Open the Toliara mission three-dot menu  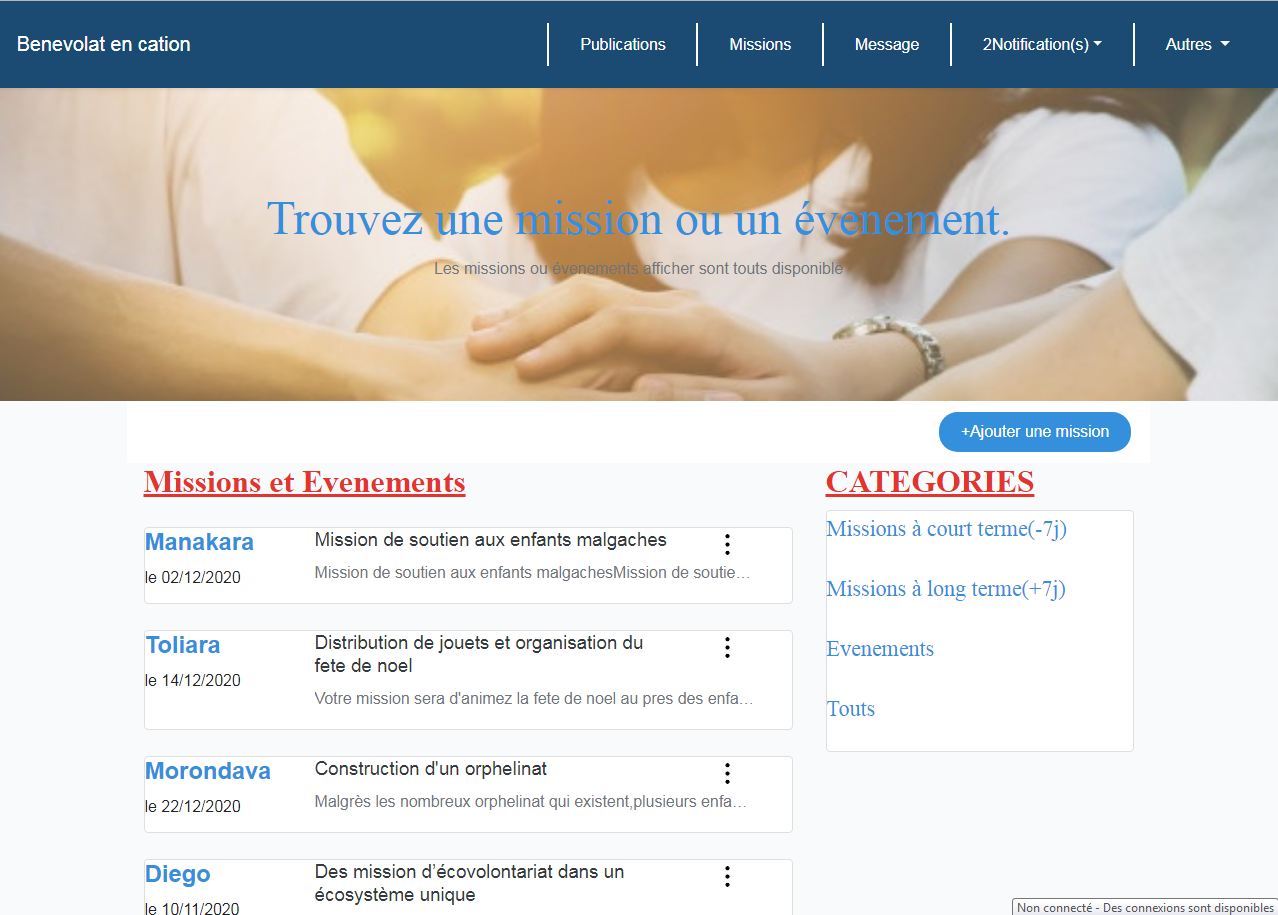coord(727,648)
